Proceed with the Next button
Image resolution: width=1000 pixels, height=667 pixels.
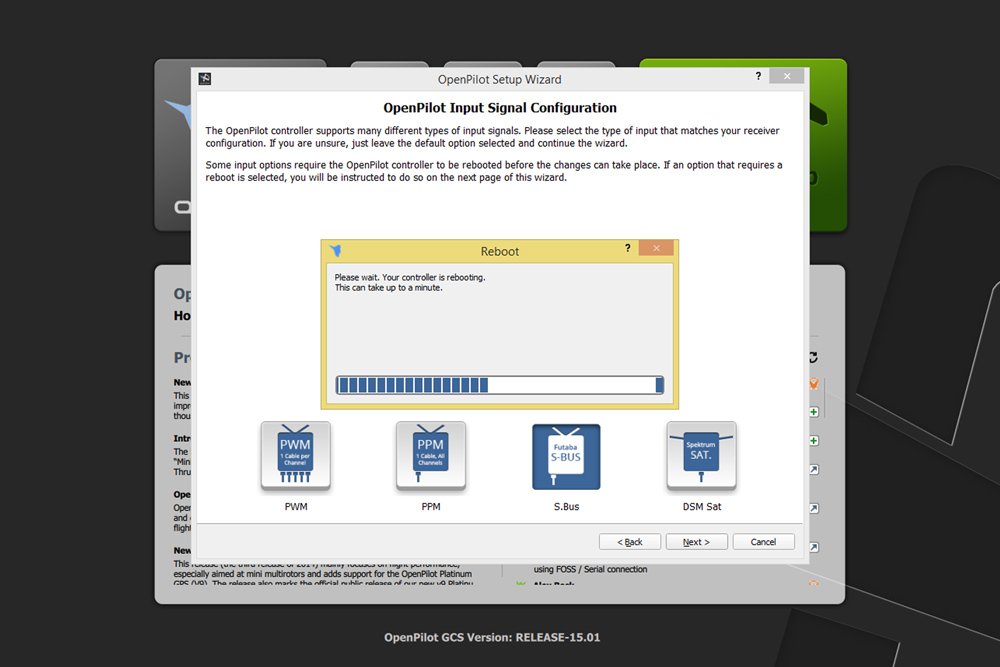(696, 541)
